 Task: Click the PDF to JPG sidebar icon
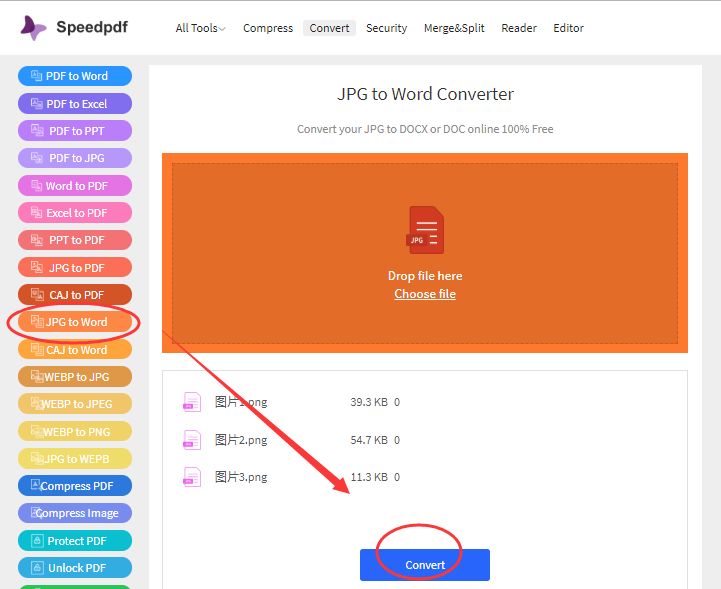(37, 157)
